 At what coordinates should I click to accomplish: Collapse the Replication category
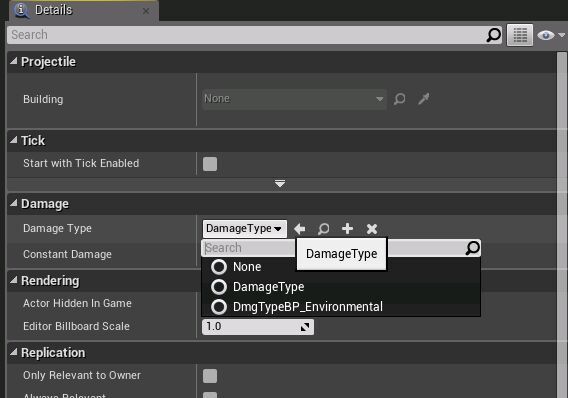click(x=14, y=352)
